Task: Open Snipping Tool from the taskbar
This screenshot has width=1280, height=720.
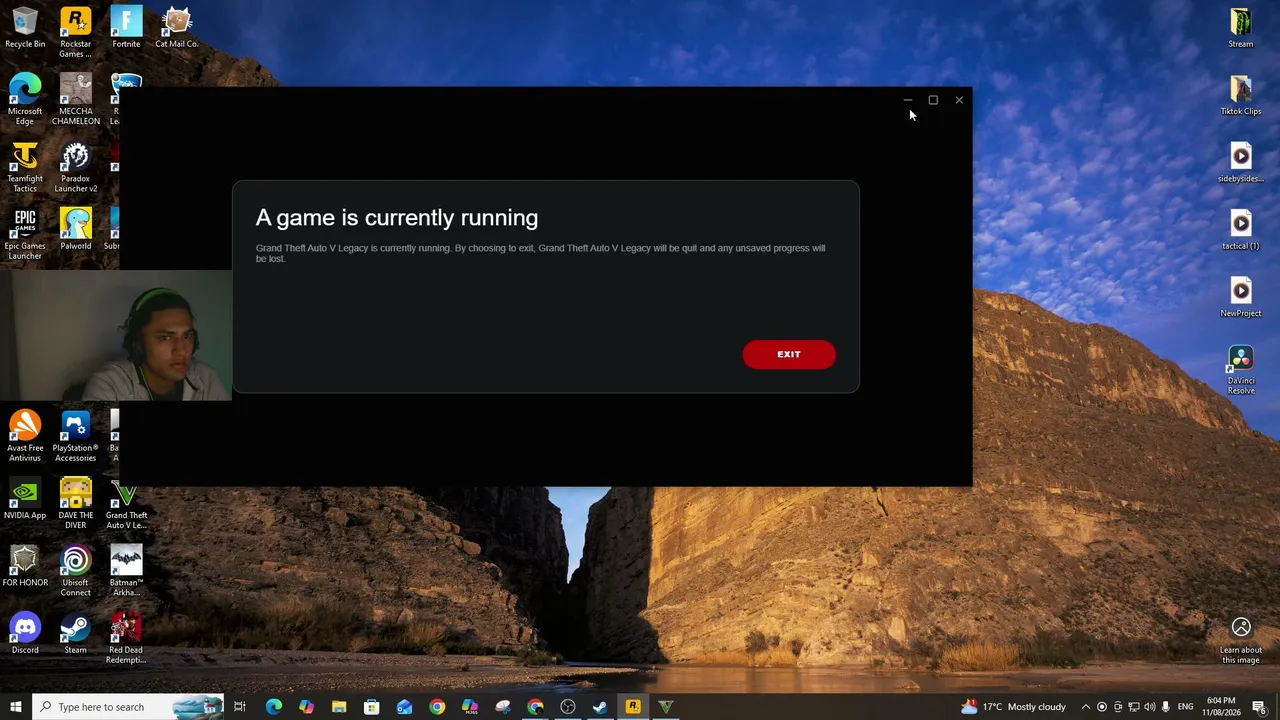Action: coord(502,707)
